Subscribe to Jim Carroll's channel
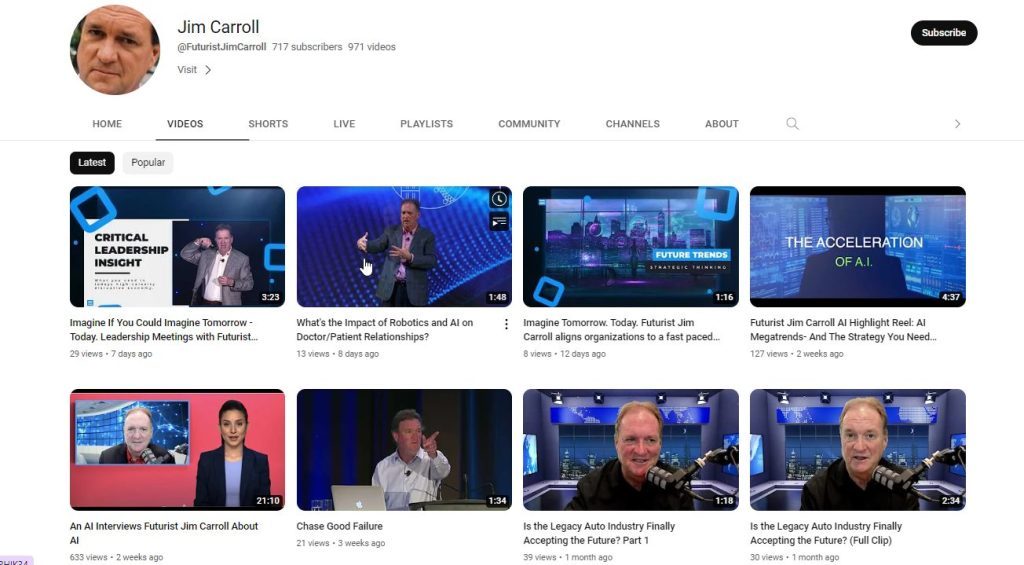This screenshot has width=1024, height=565. pyautogui.click(x=943, y=33)
